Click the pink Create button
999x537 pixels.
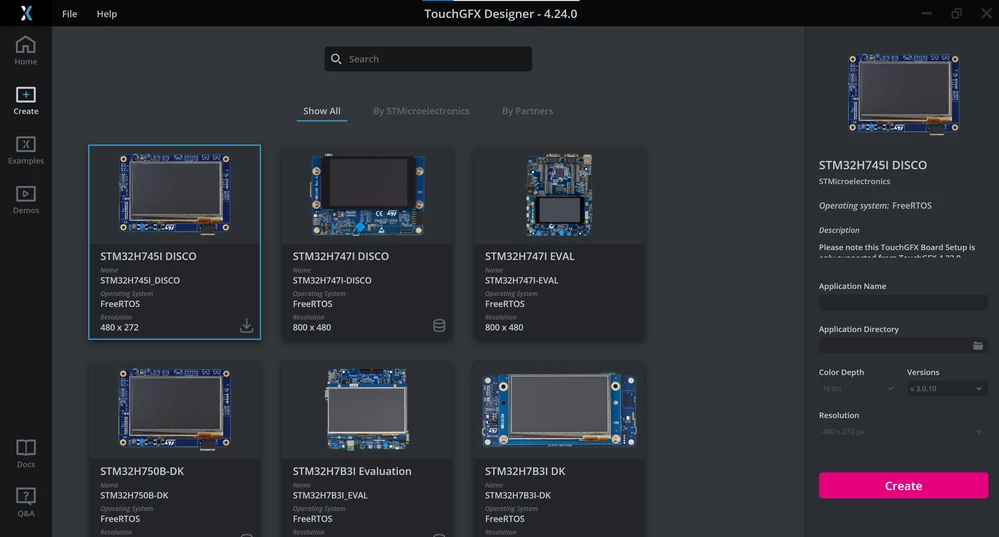tap(903, 485)
